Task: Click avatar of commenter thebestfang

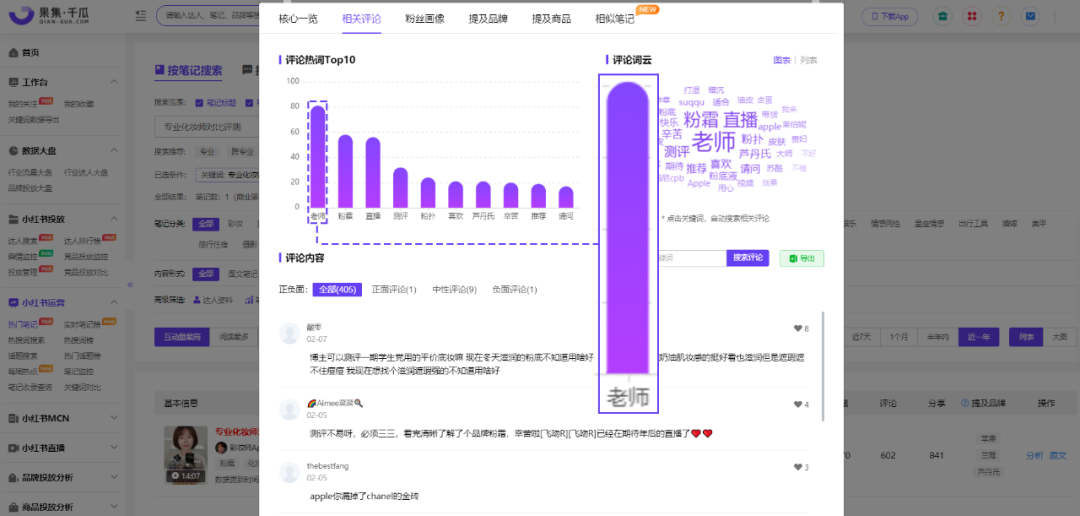Action: (289, 472)
